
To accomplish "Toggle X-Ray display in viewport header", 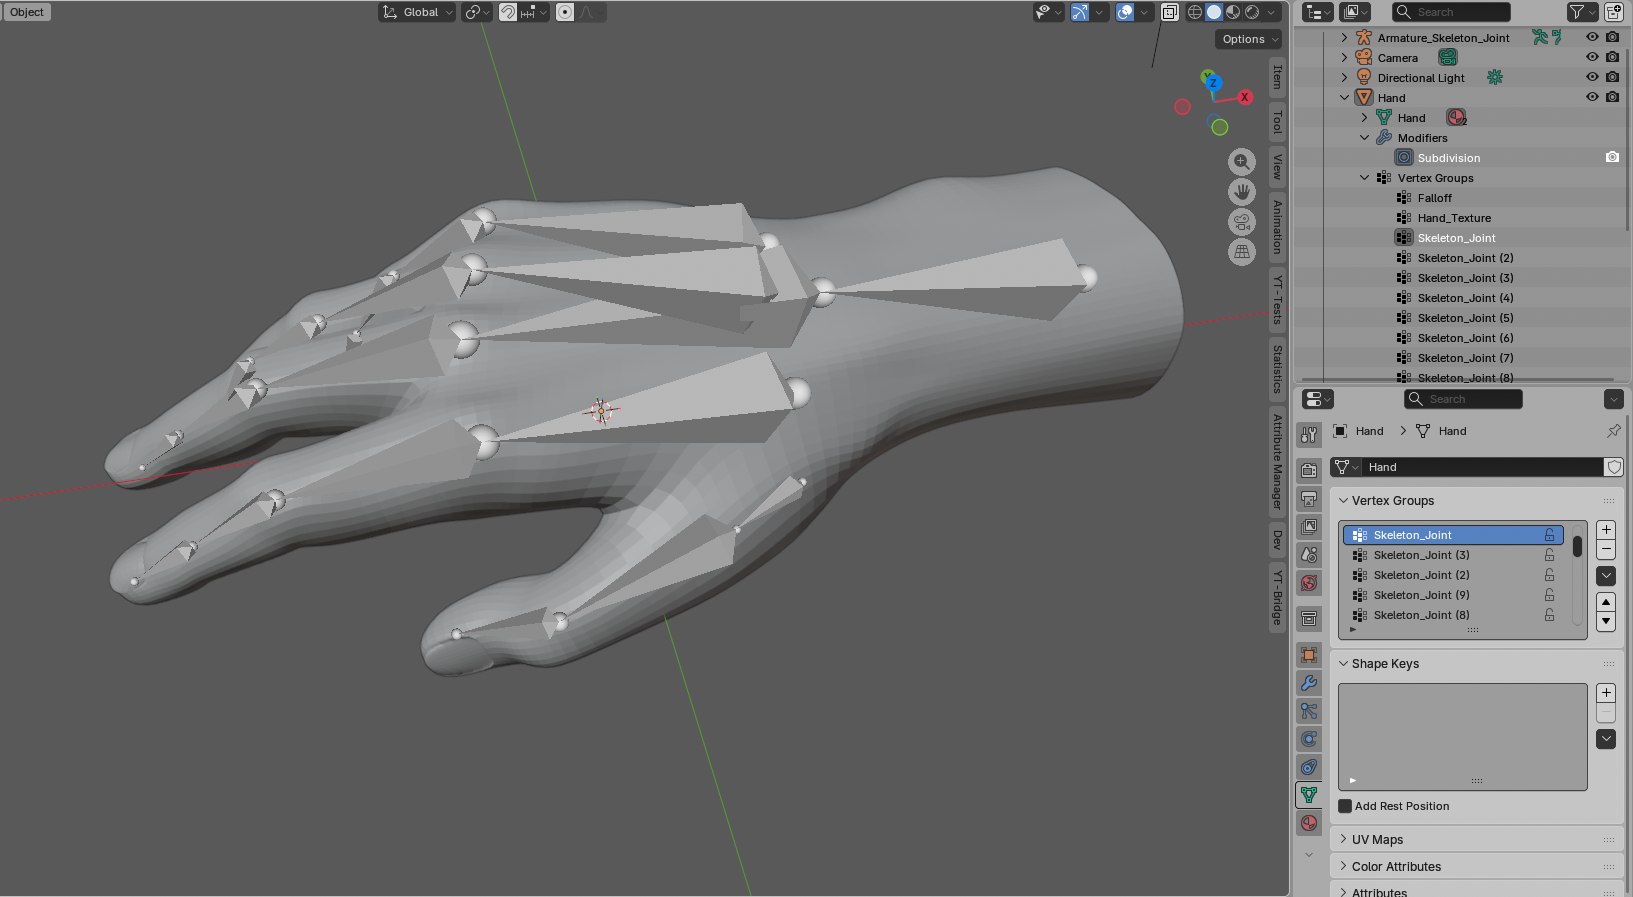I will 1169,12.
